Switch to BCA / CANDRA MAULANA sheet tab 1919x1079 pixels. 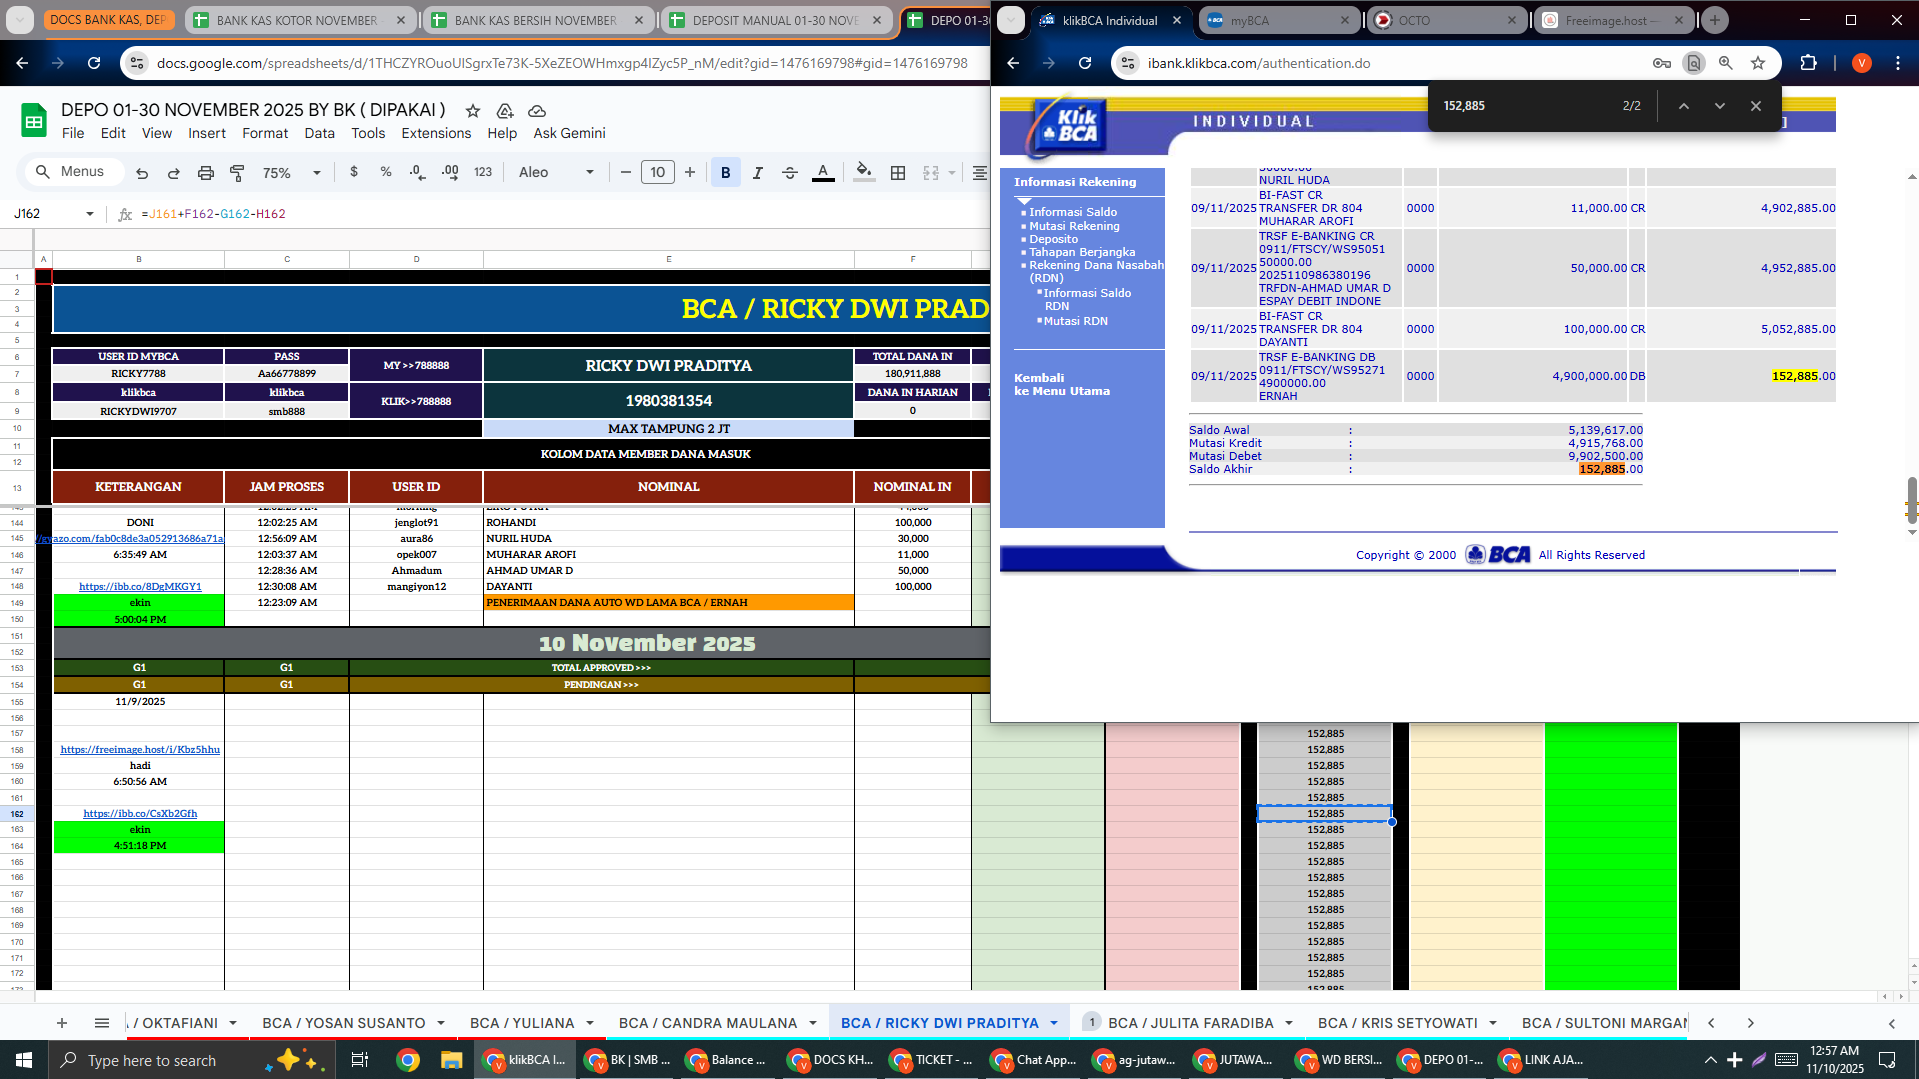[708, 1023]
